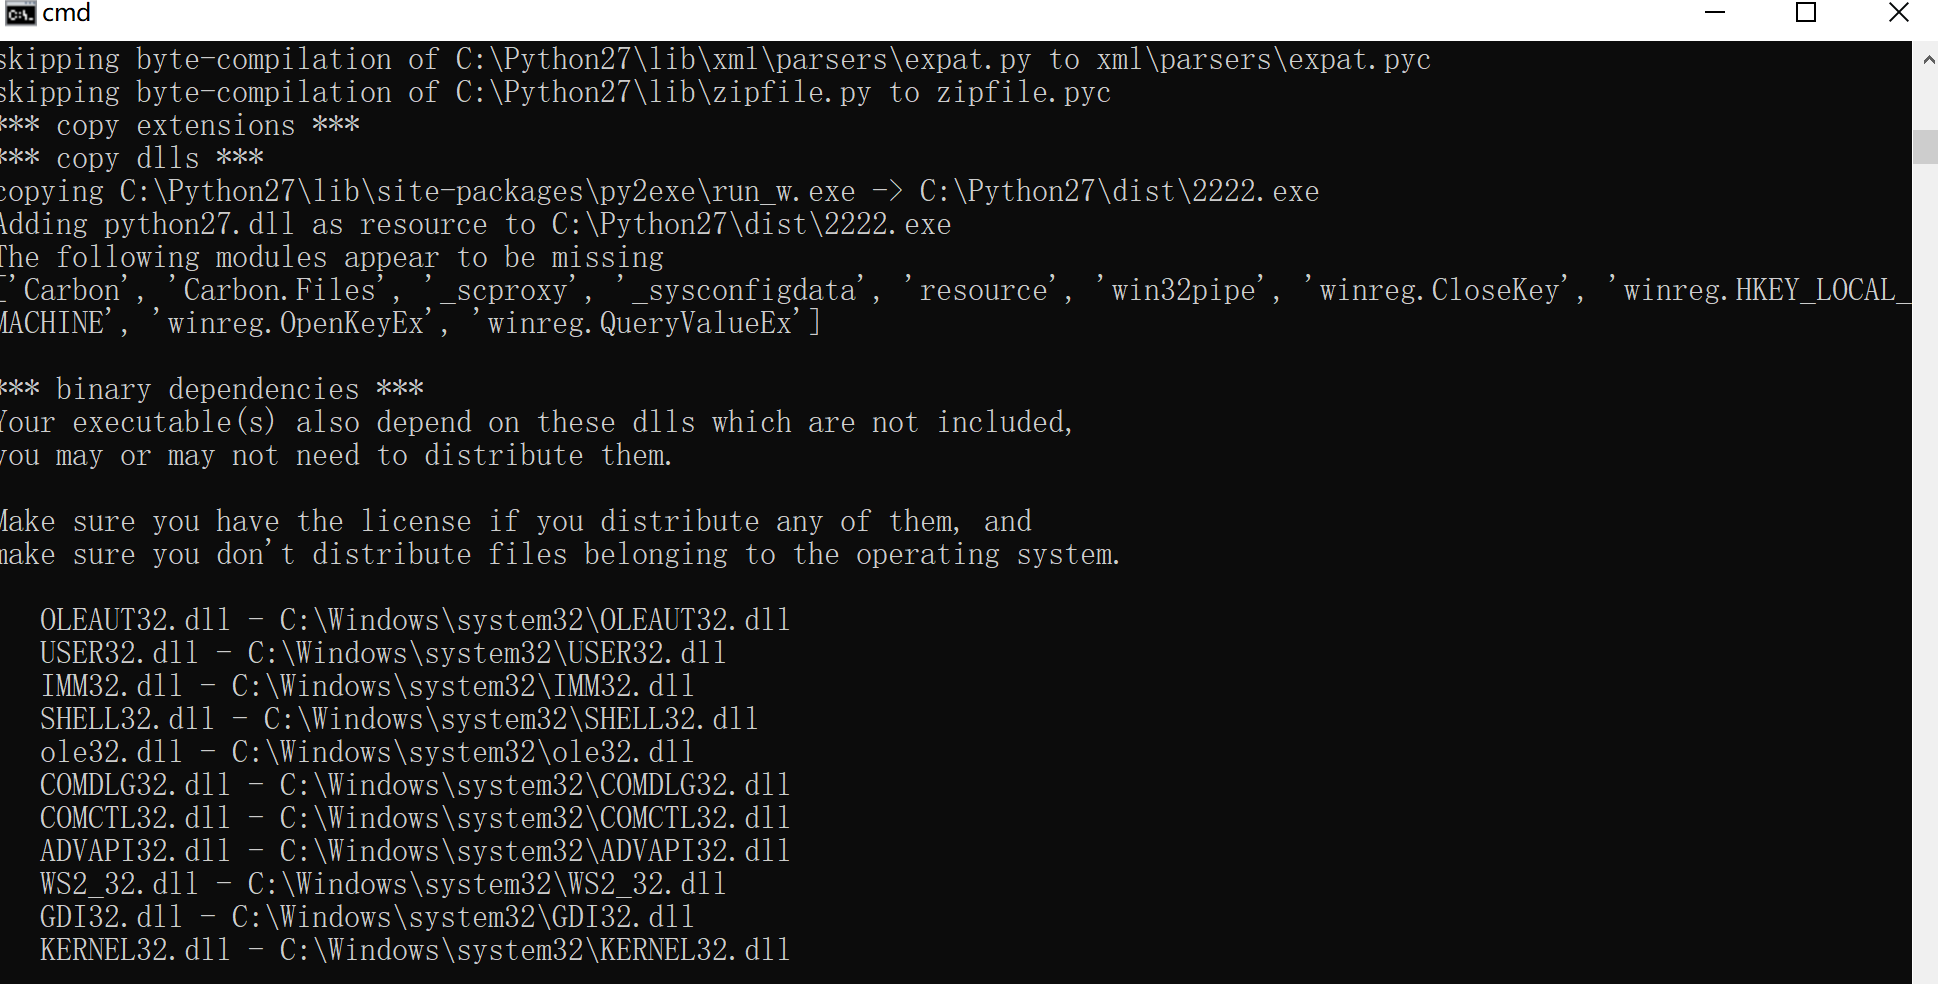Minimize the cmd window

1715,13
